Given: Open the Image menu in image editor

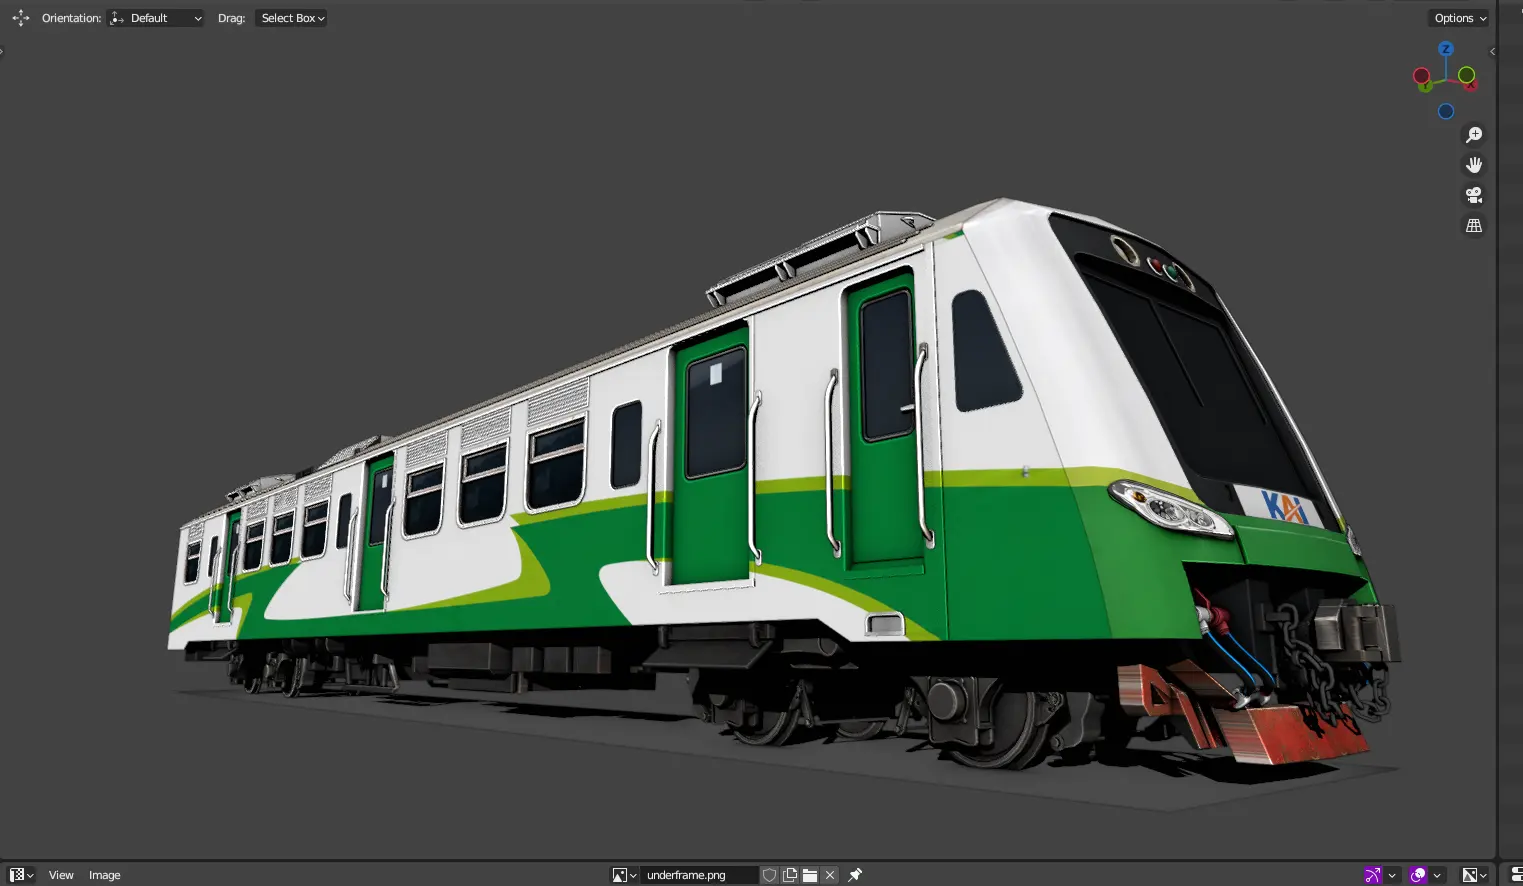Looking at the screenshot, I should (104, 875).
